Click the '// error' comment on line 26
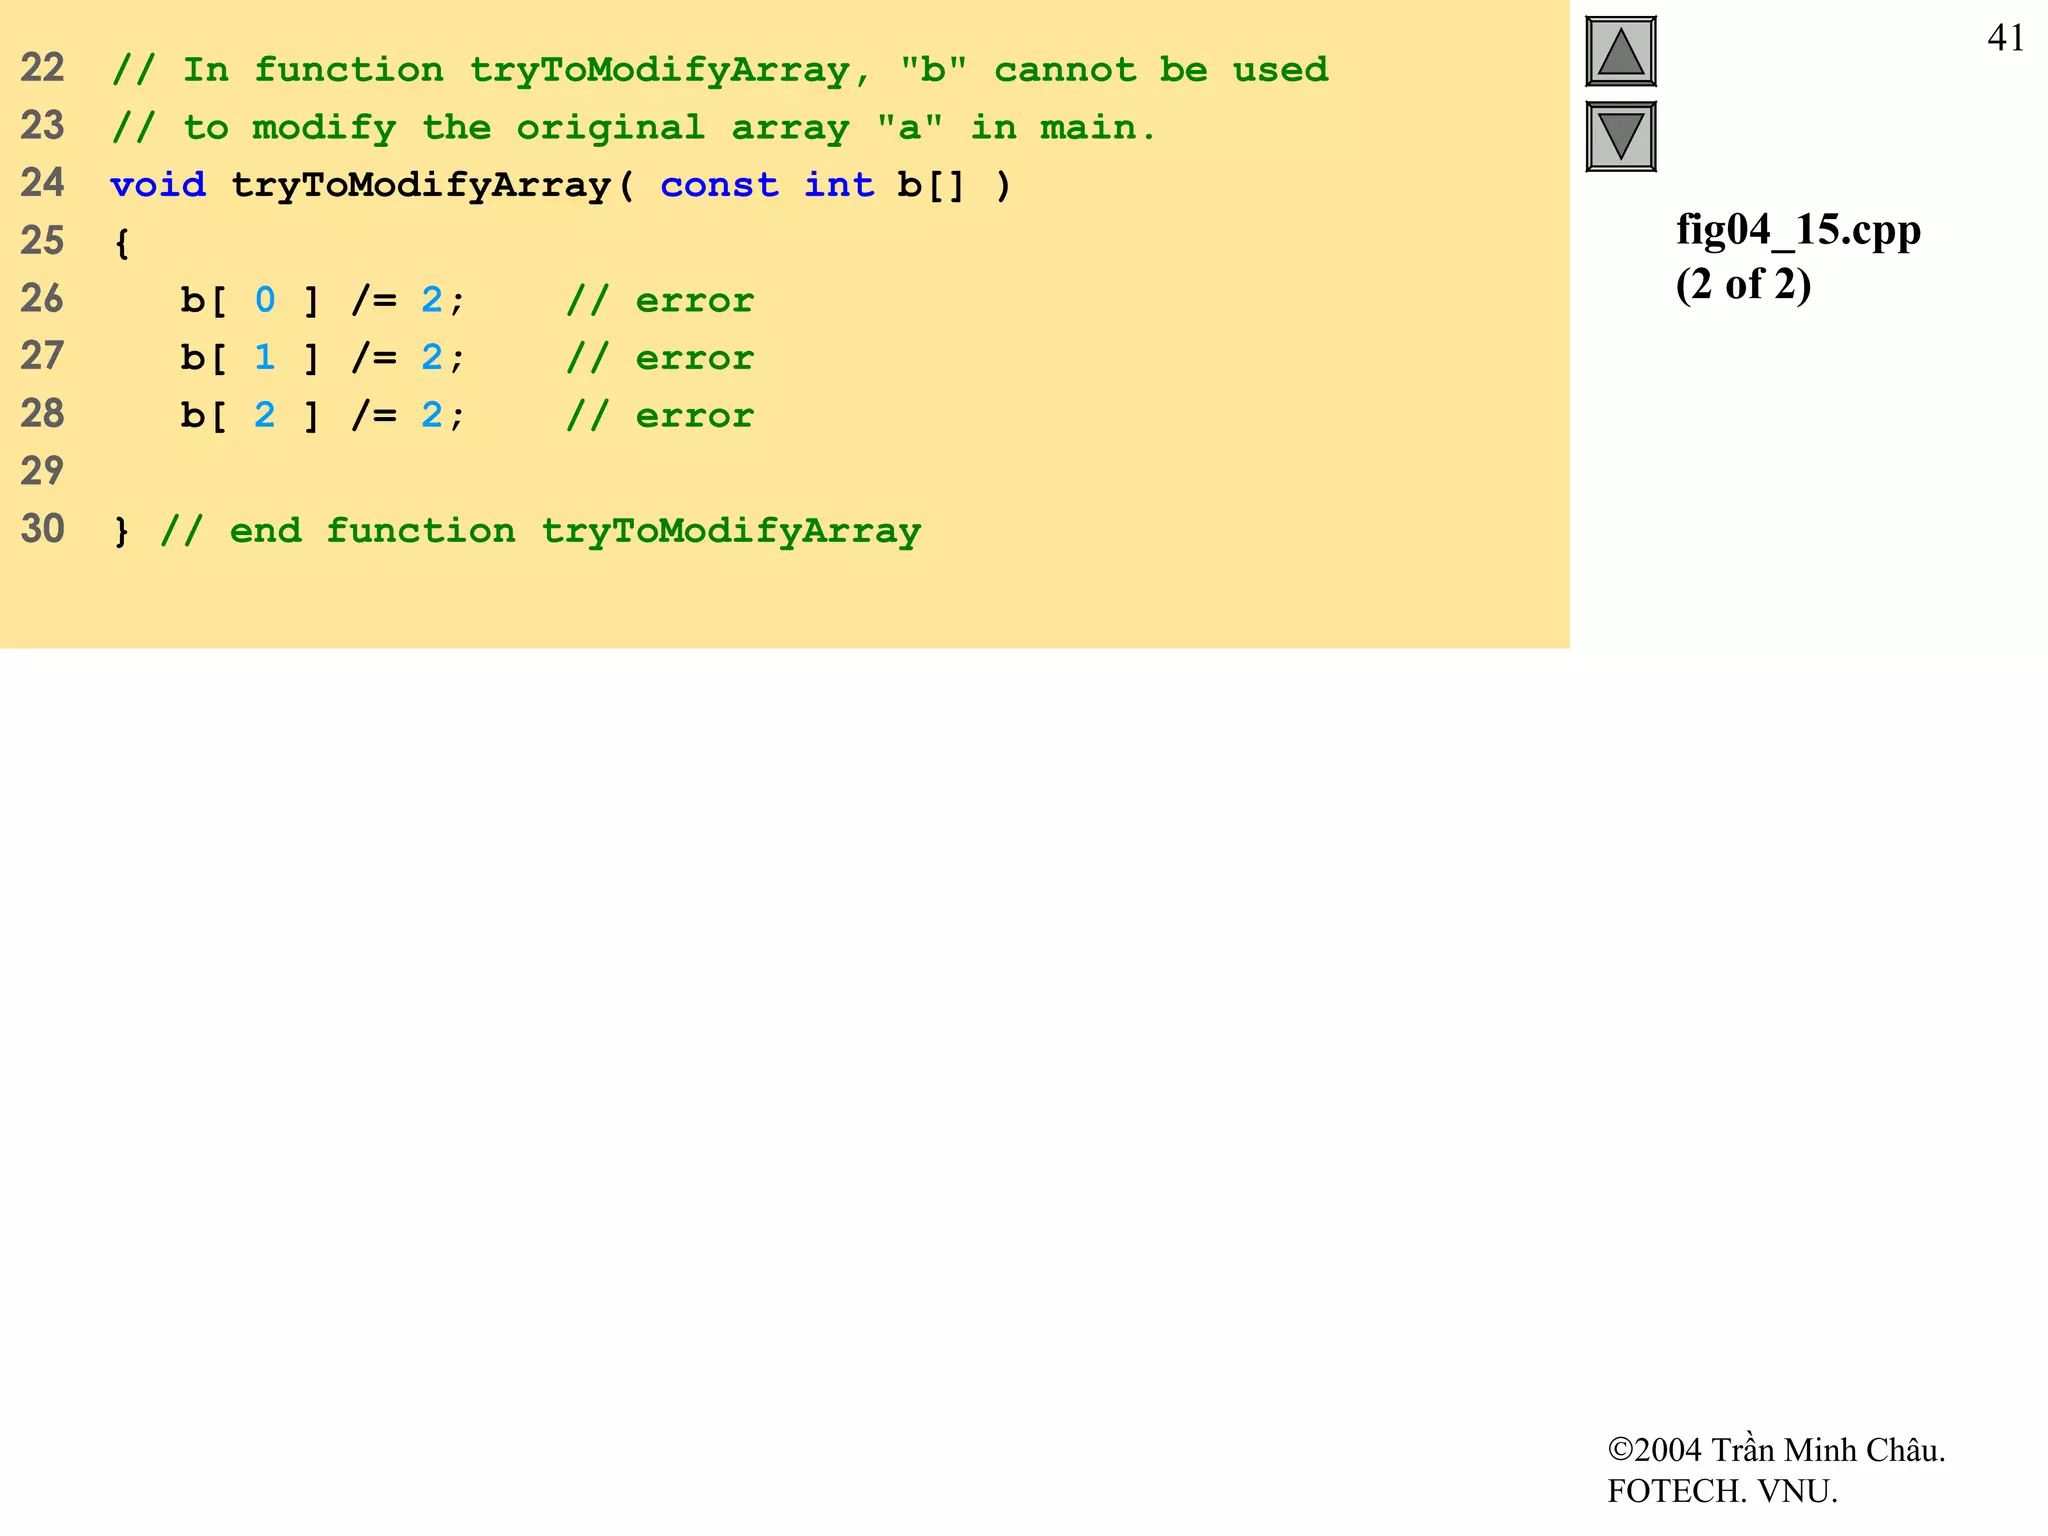Image resolution: width=2048 pixels, height=1536 pixels. (x=660, y=300)
